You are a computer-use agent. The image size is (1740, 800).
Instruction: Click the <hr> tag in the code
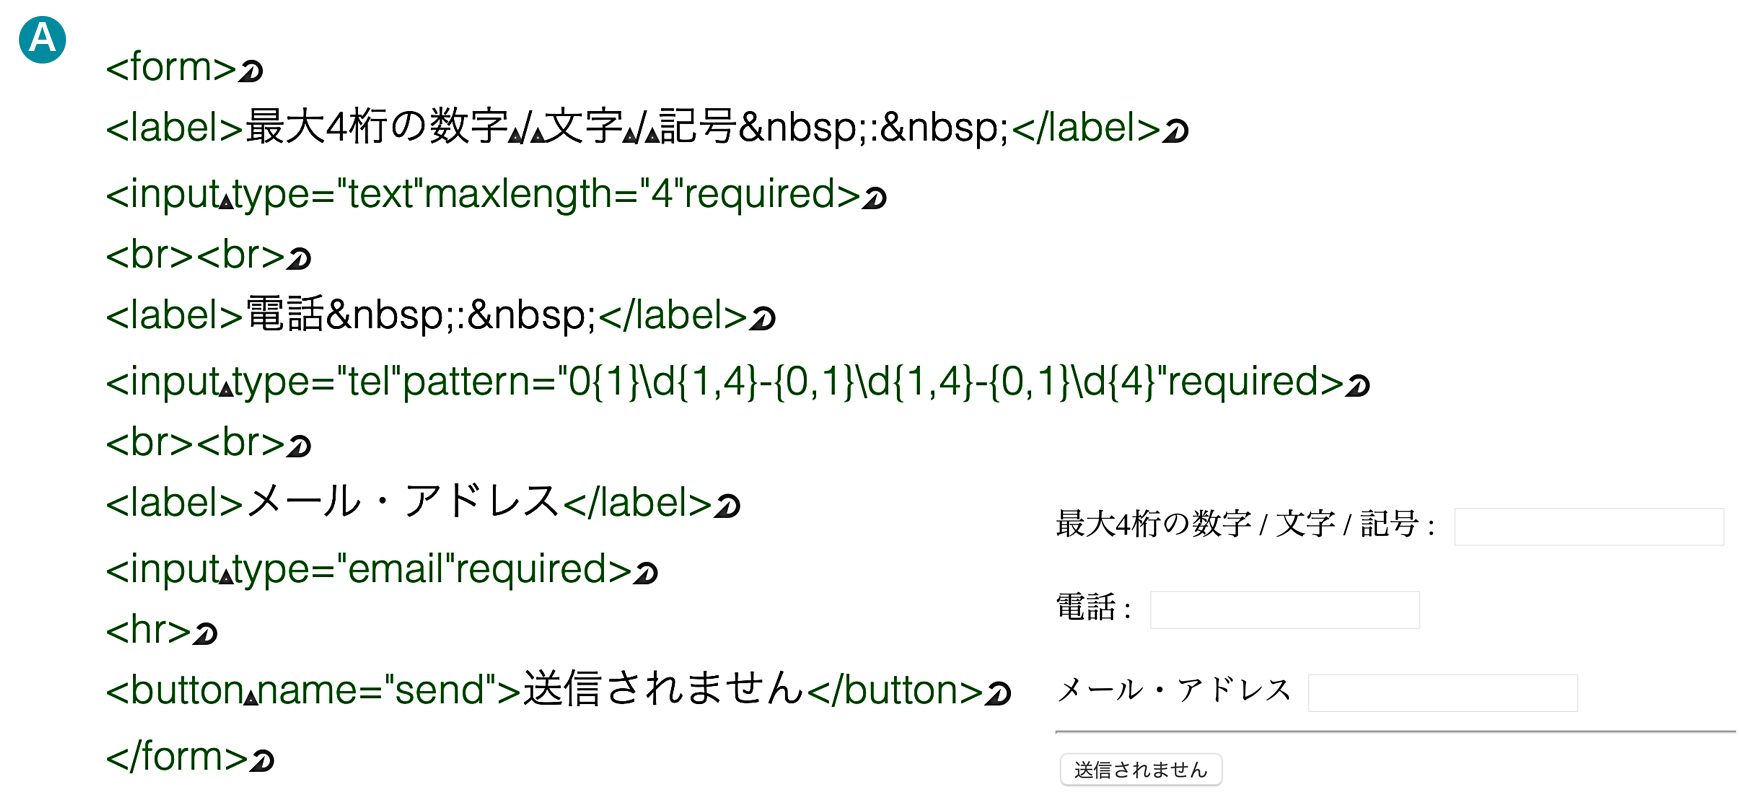coord(147,631)
